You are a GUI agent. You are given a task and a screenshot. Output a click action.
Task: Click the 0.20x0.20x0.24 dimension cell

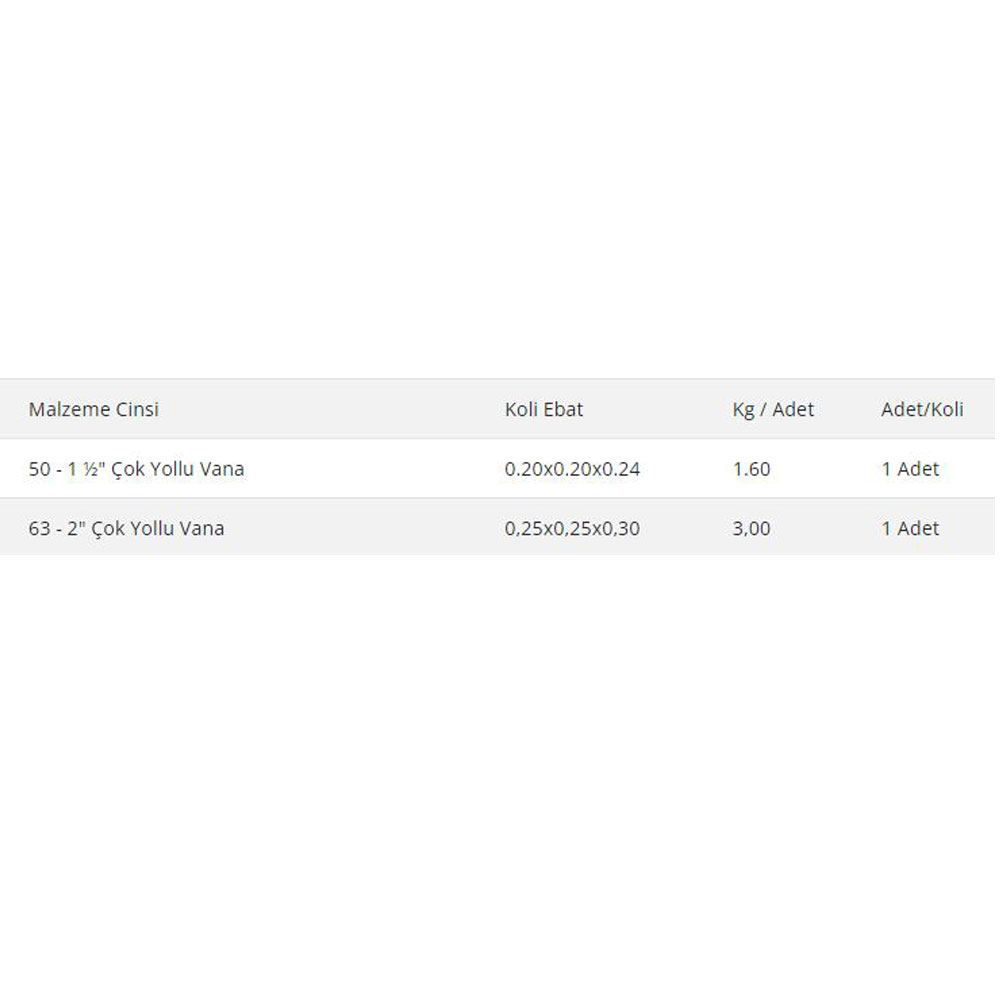point(572,469)
